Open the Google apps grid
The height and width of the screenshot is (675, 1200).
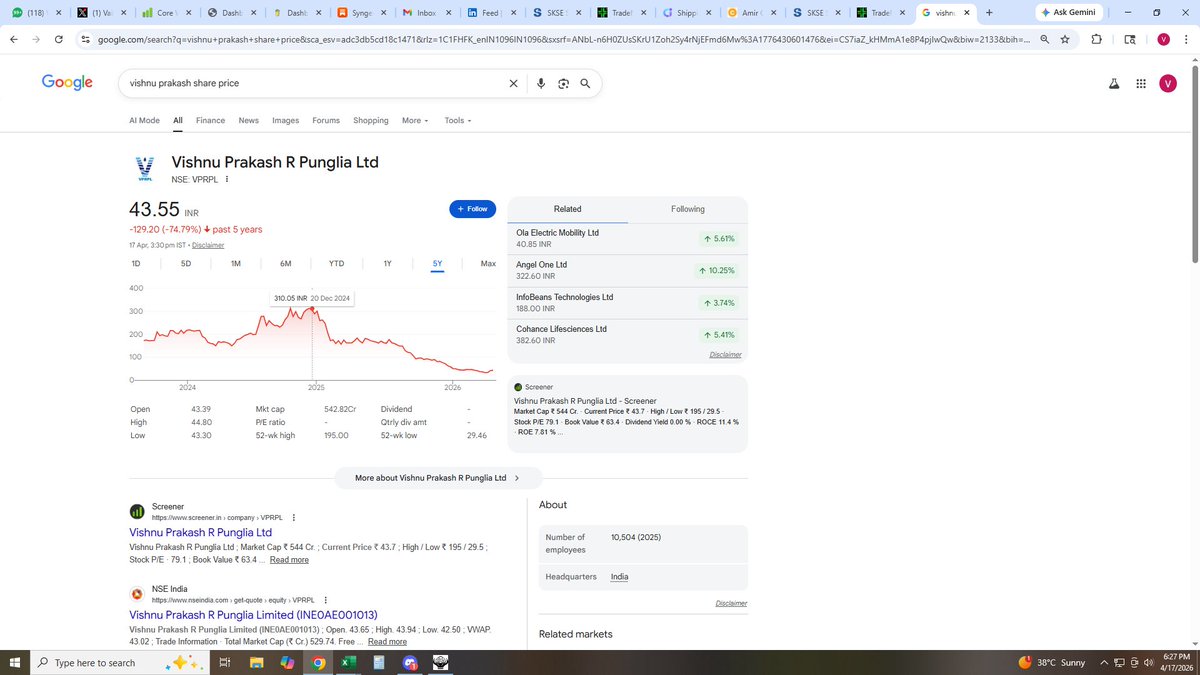coord(1141,84)
